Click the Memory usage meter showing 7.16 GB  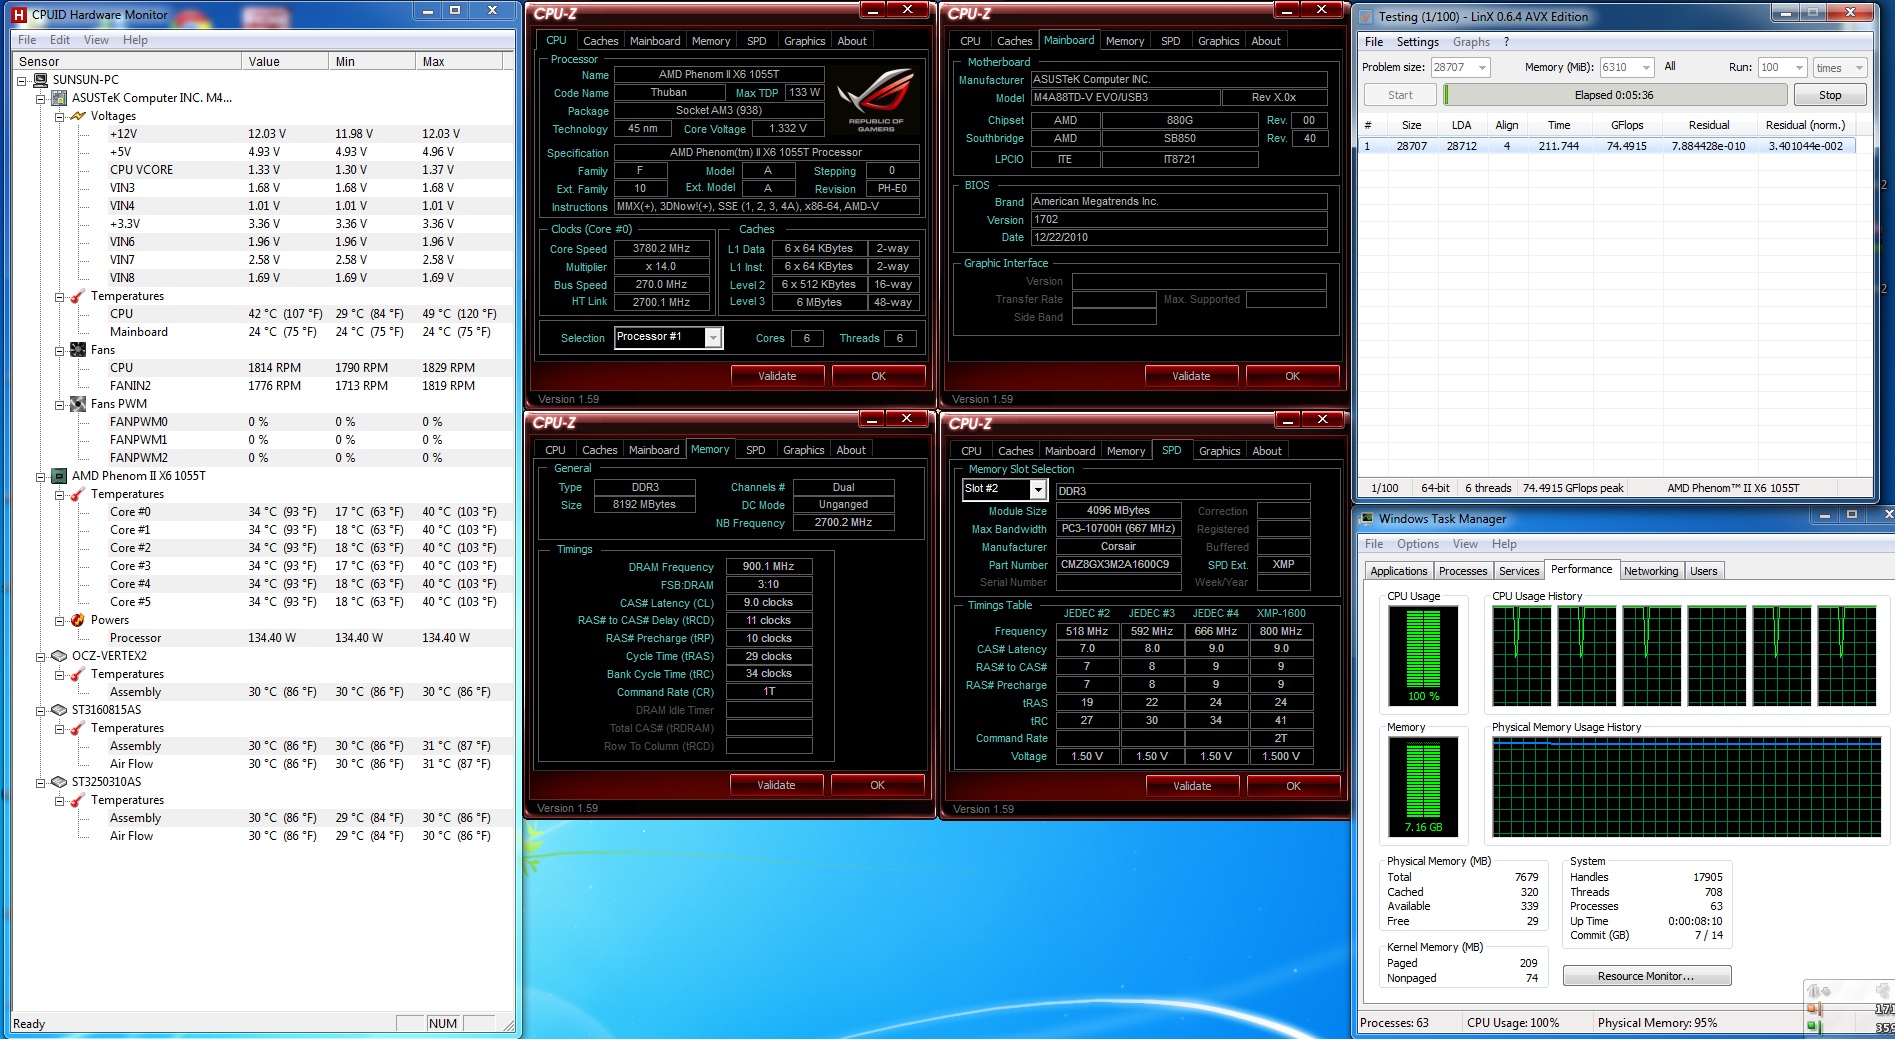(x=1424, y=786)
